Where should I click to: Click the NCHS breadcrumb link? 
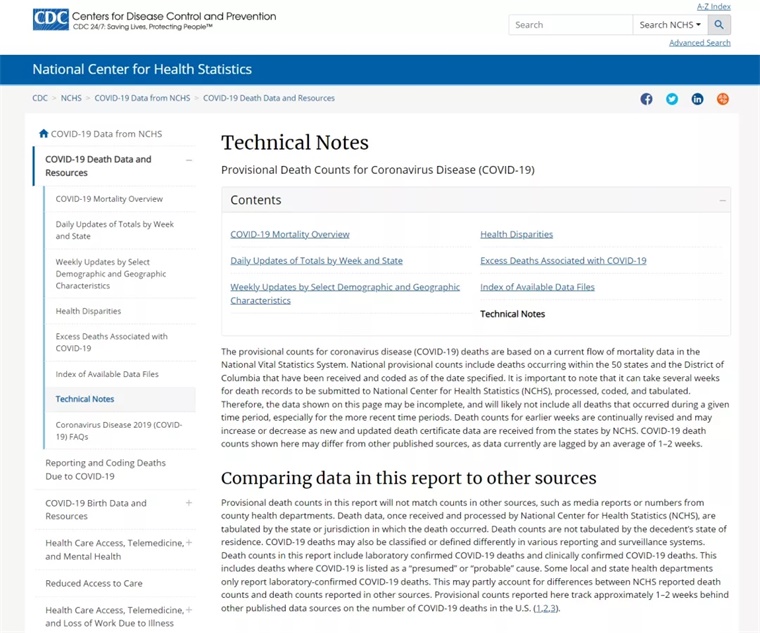pyautogui.click(x=71, y=99)
